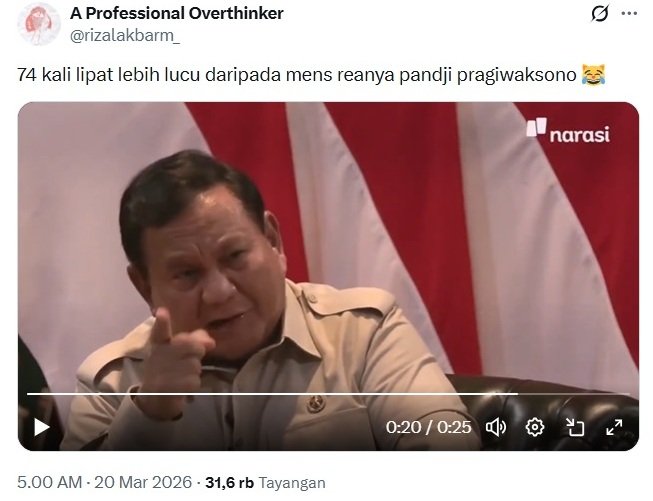Seek to the unplayed end of the timeline
This screenshot has height=501, width=653.
(x=574, y=394)
